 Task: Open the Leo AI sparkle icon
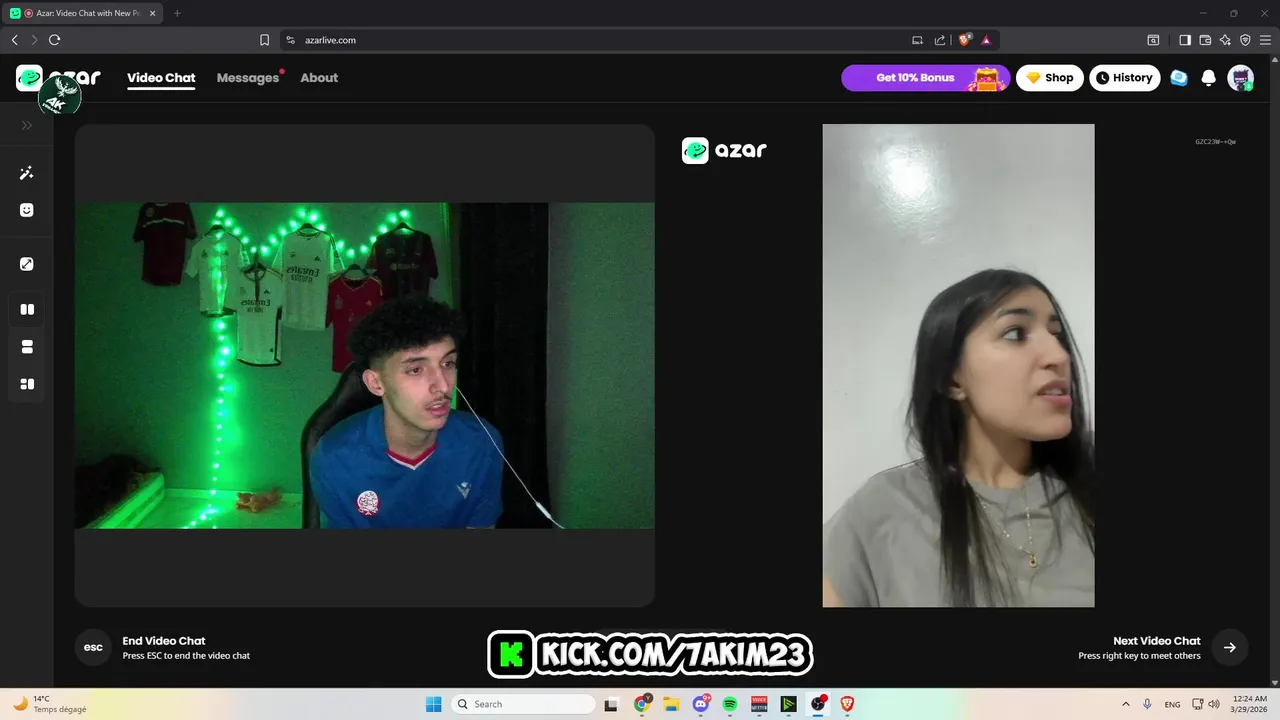1225,40
